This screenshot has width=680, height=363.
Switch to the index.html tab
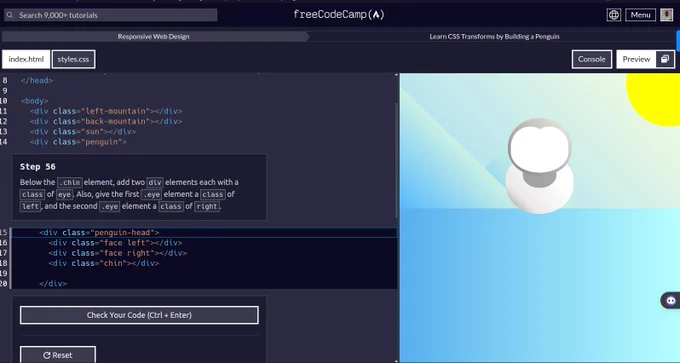pyautogui.click(x=26, y=59)
